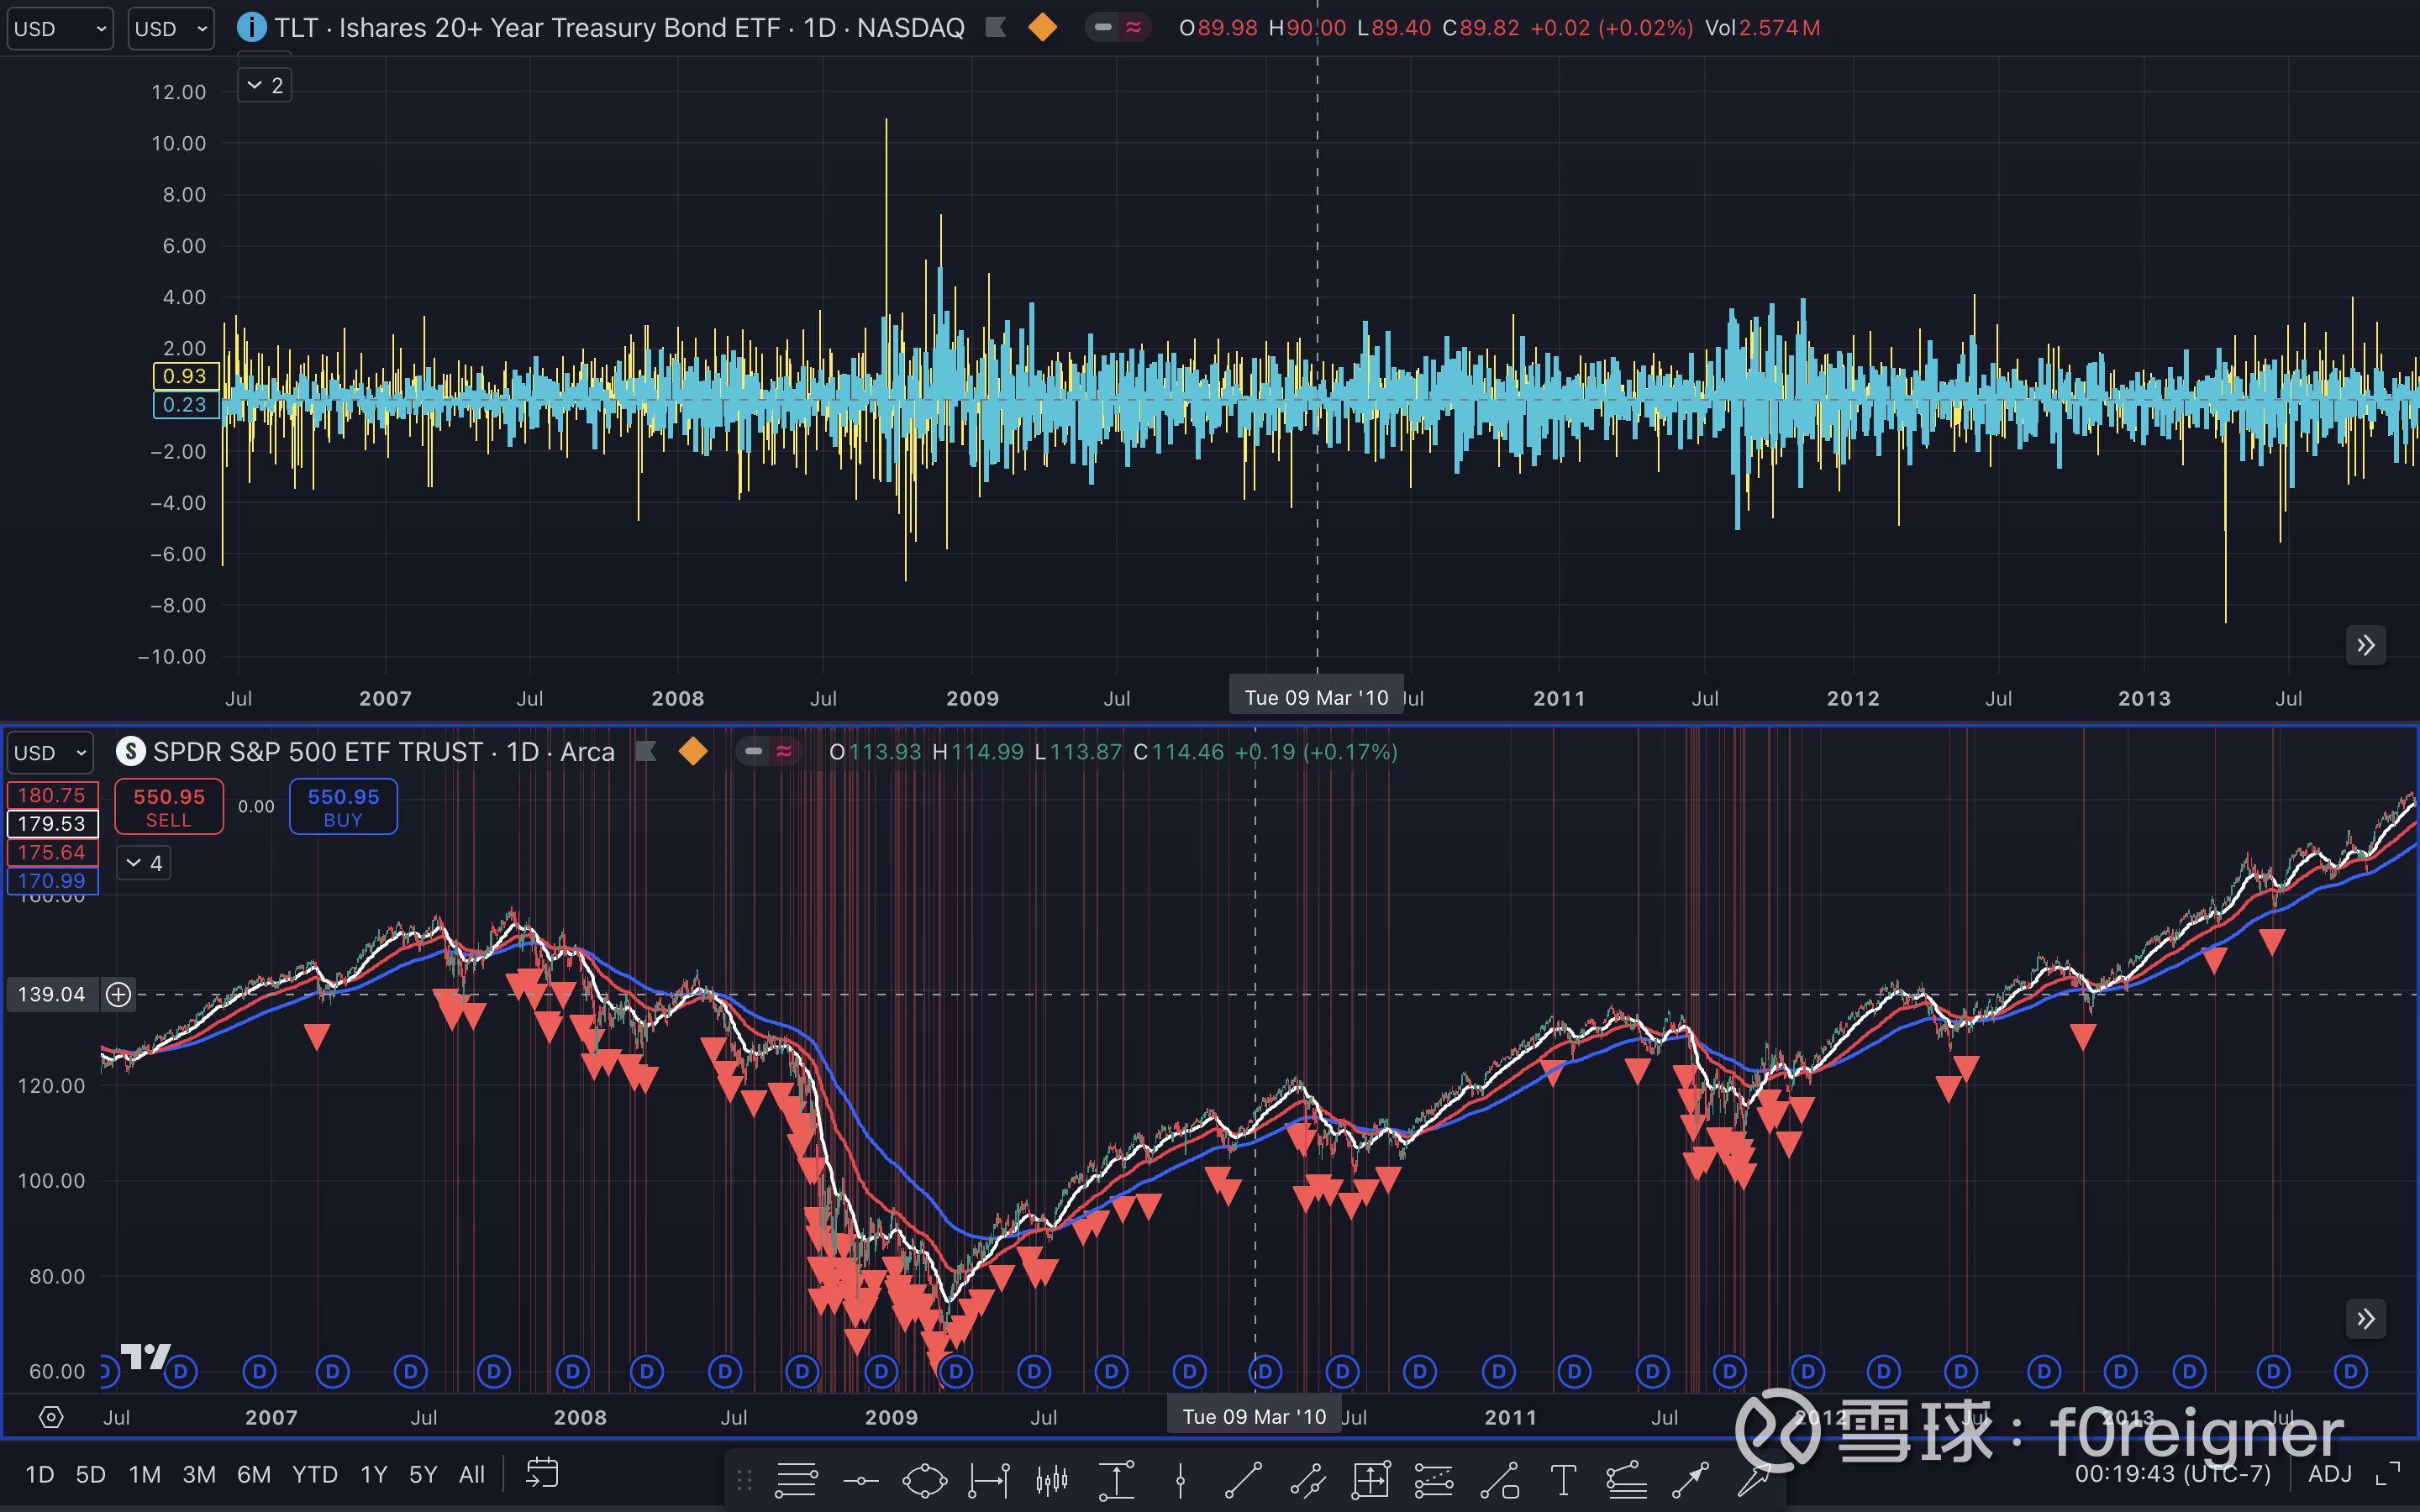Jump to latest bar in TLT pane

click(x=2365, y=645)
